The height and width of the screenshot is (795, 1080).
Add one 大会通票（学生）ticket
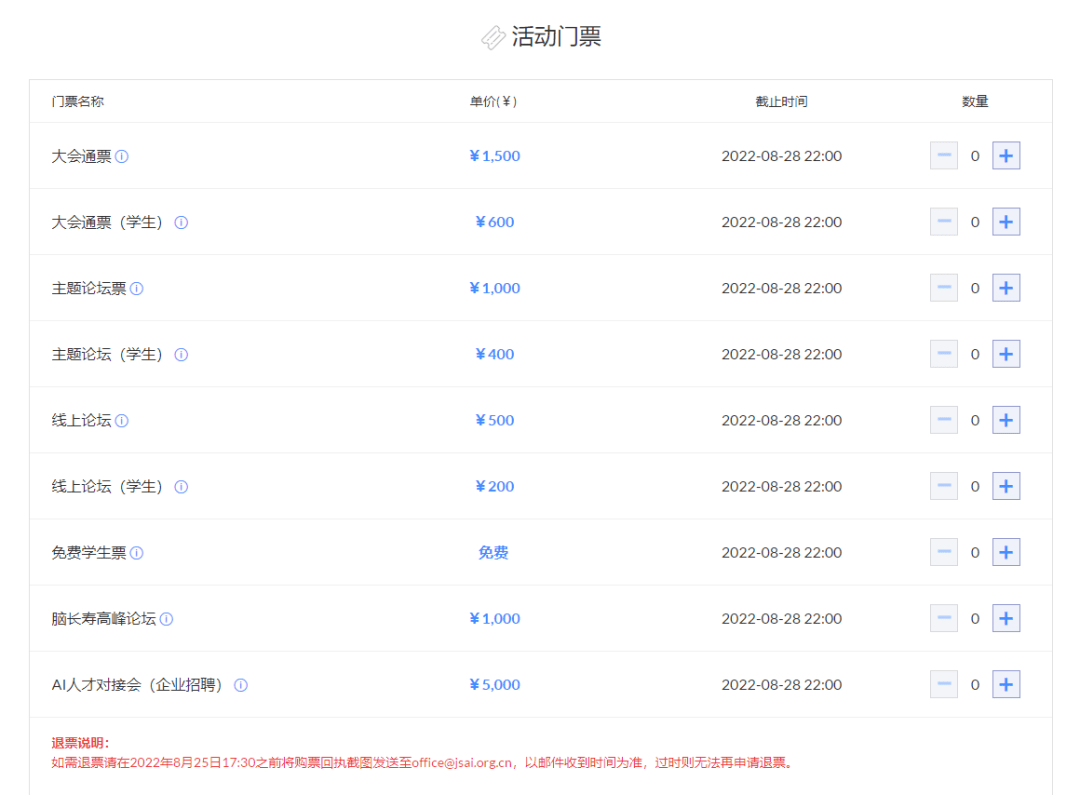[1006, 222]
